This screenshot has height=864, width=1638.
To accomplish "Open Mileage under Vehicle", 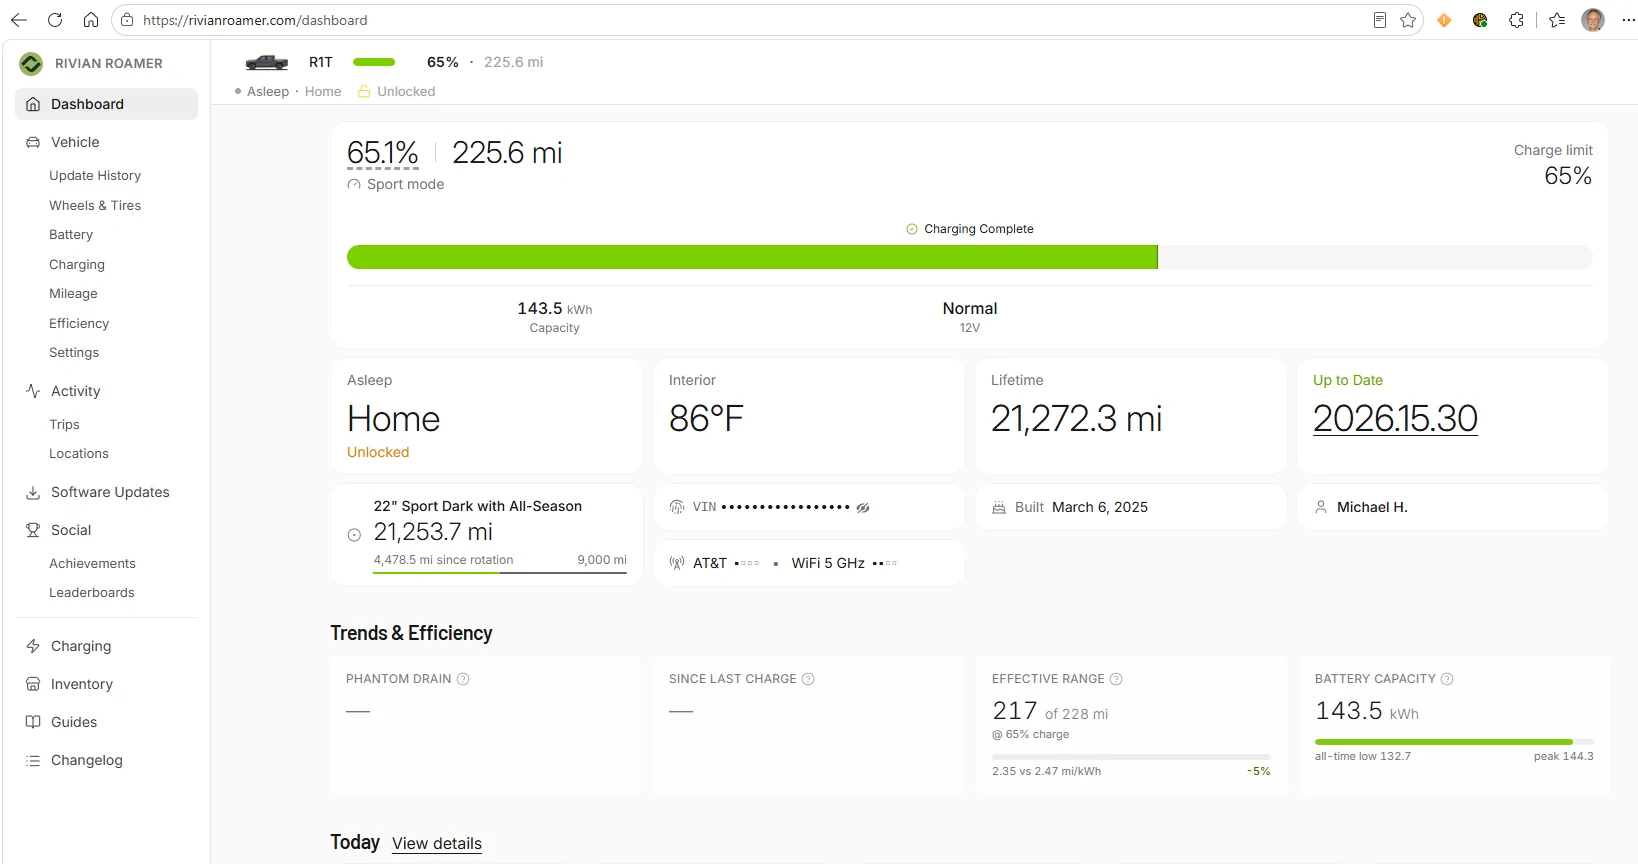I will tap(73, 294).
